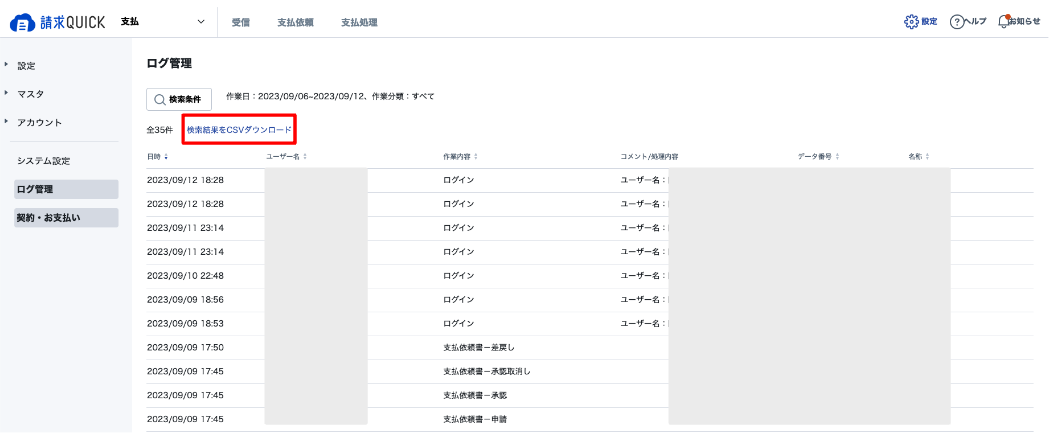Click the 2023/09/09 17:50 date cell

tap(185, 347)
